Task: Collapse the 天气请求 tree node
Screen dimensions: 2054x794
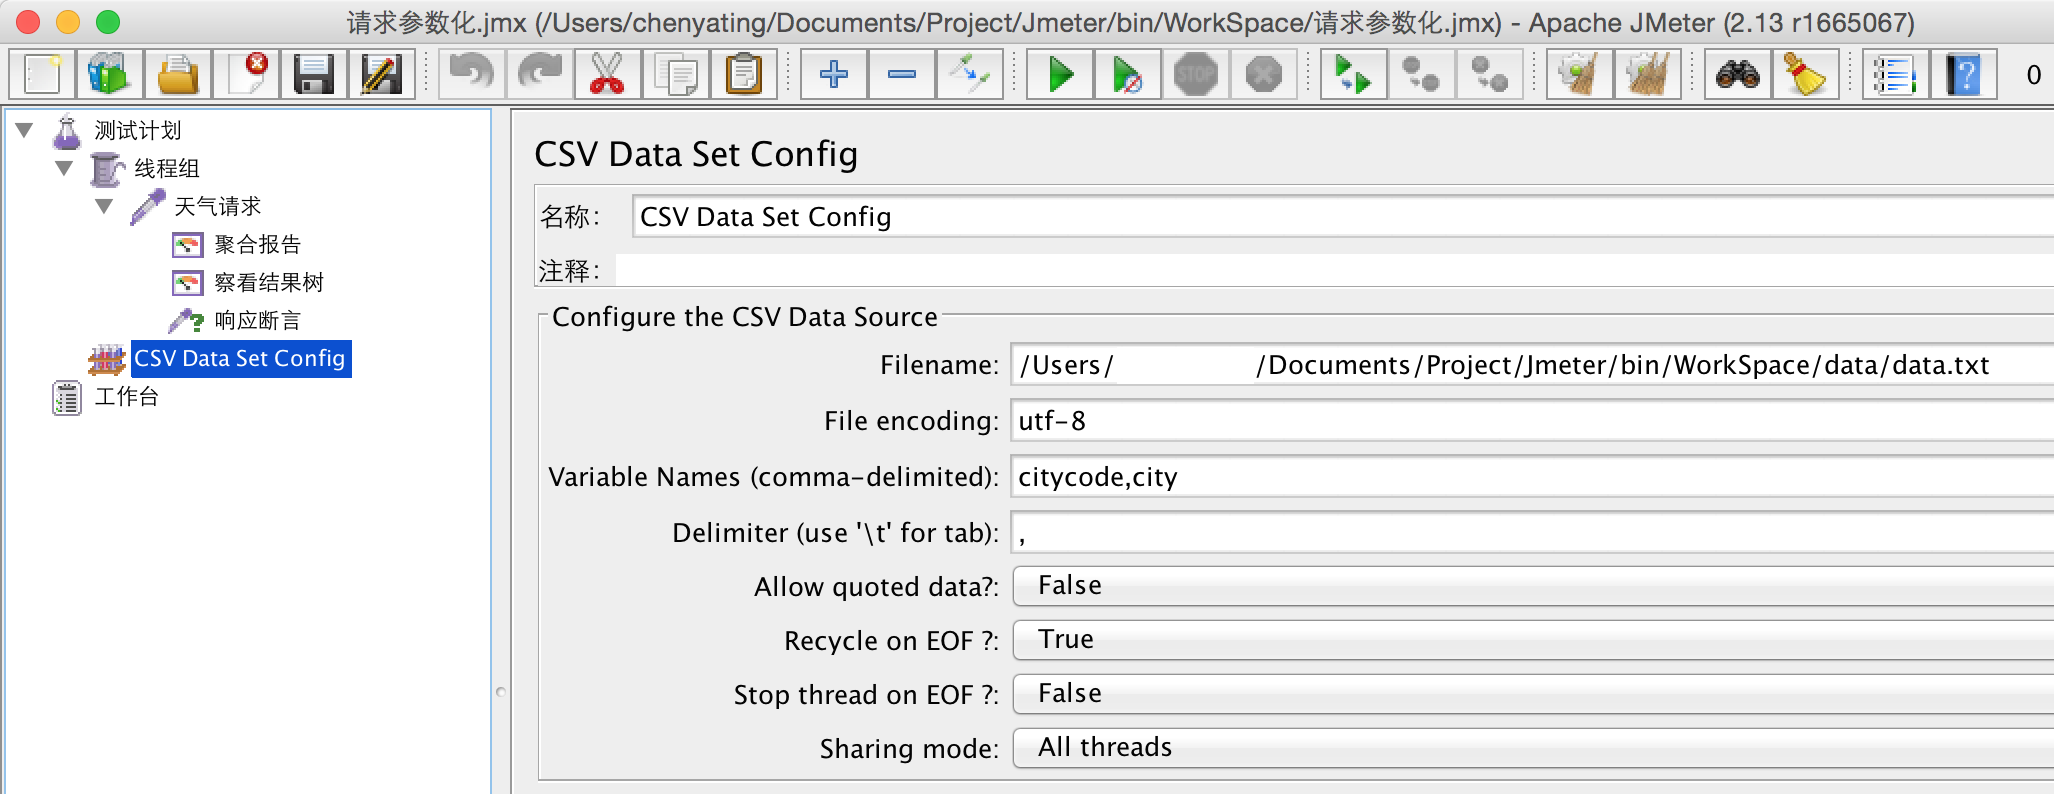Action: (x=104, y=206)
